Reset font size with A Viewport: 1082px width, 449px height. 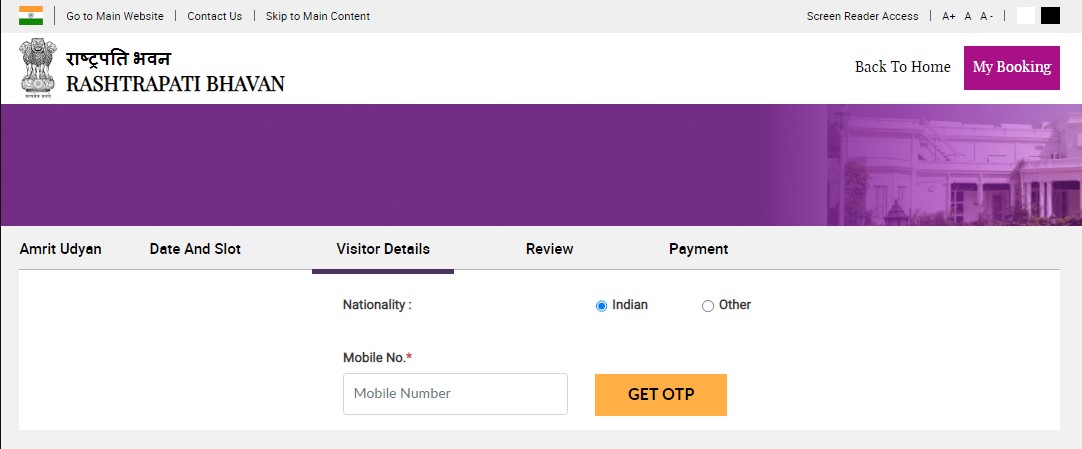pos(967,16)
